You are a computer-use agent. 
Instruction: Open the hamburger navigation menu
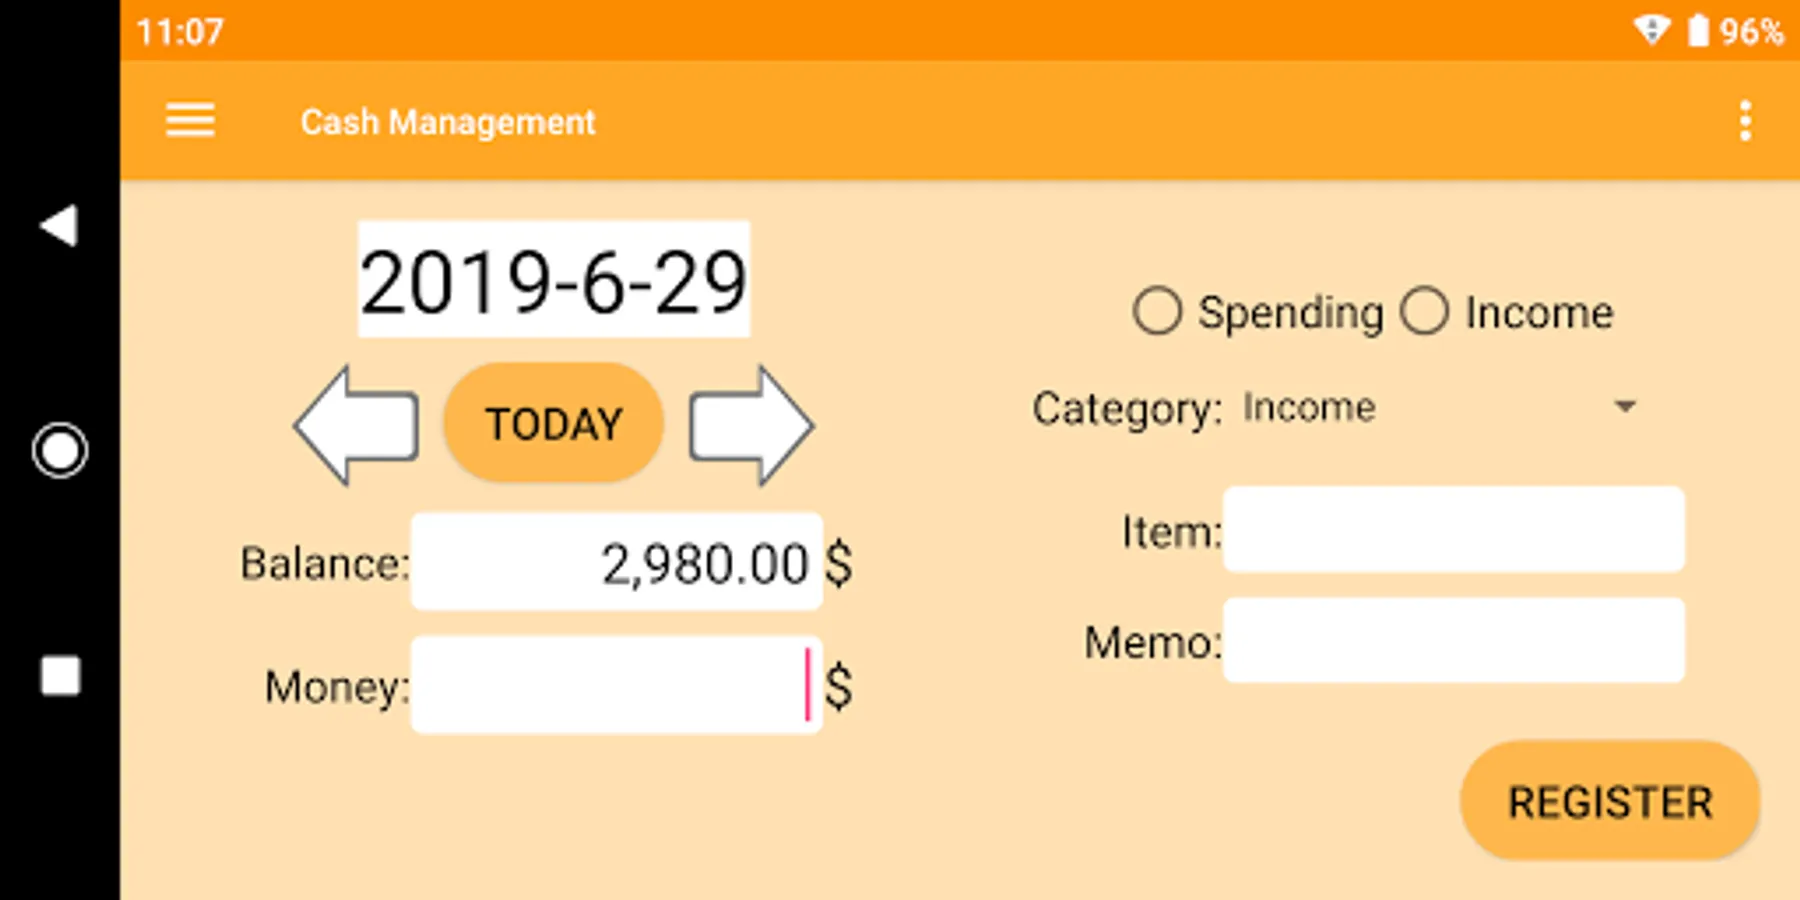(x=190, y=121)
